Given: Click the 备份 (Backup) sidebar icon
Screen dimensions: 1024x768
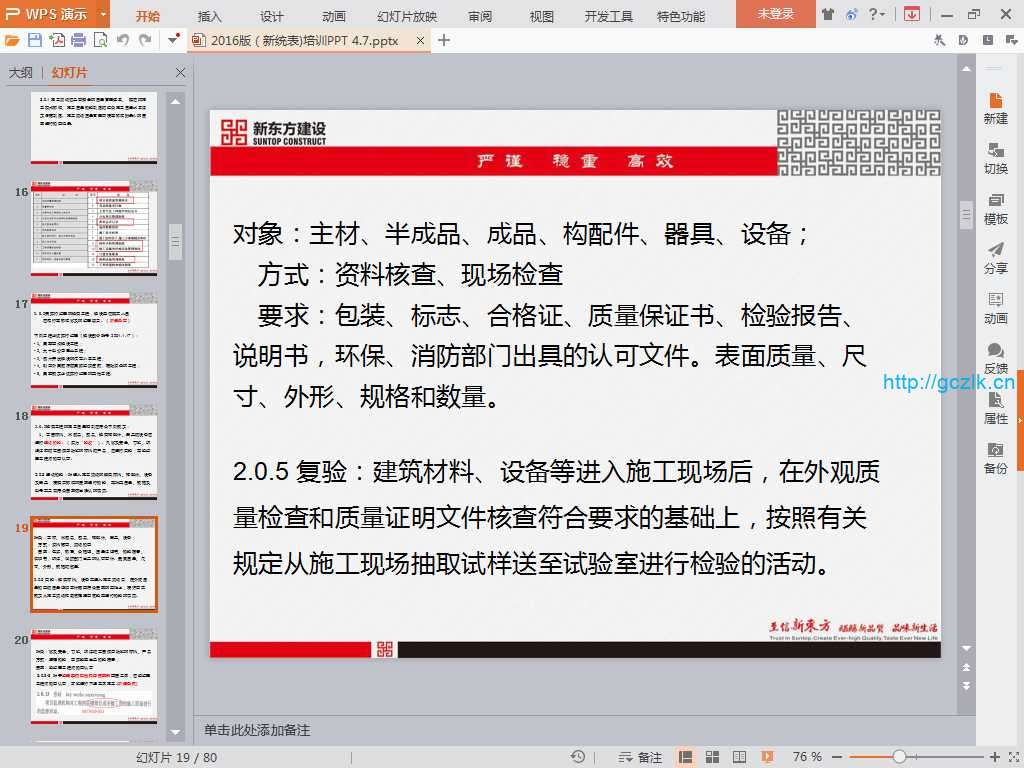Looking at the screenshot, I should pos(995,458).
